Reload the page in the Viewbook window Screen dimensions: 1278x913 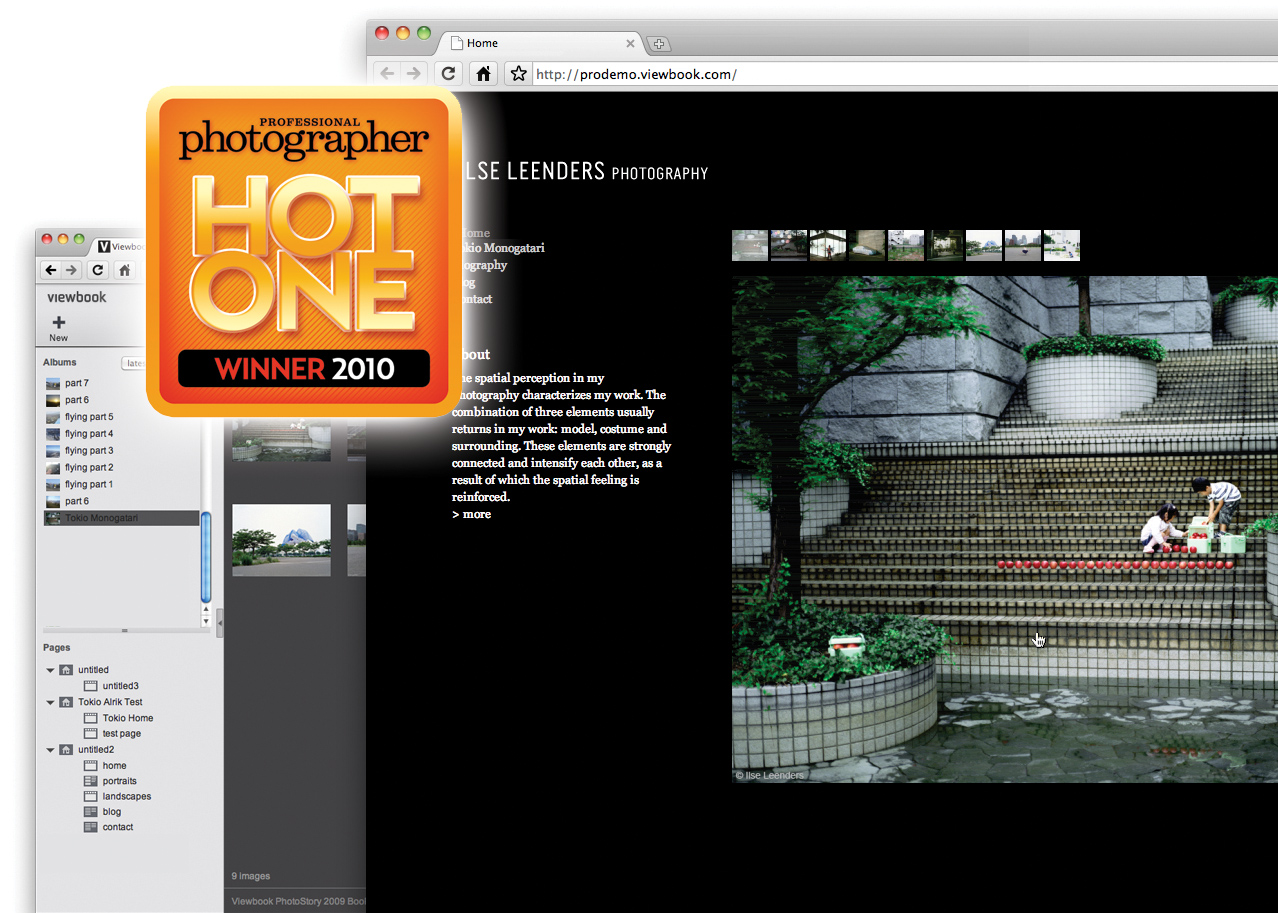tap(98, 270)
